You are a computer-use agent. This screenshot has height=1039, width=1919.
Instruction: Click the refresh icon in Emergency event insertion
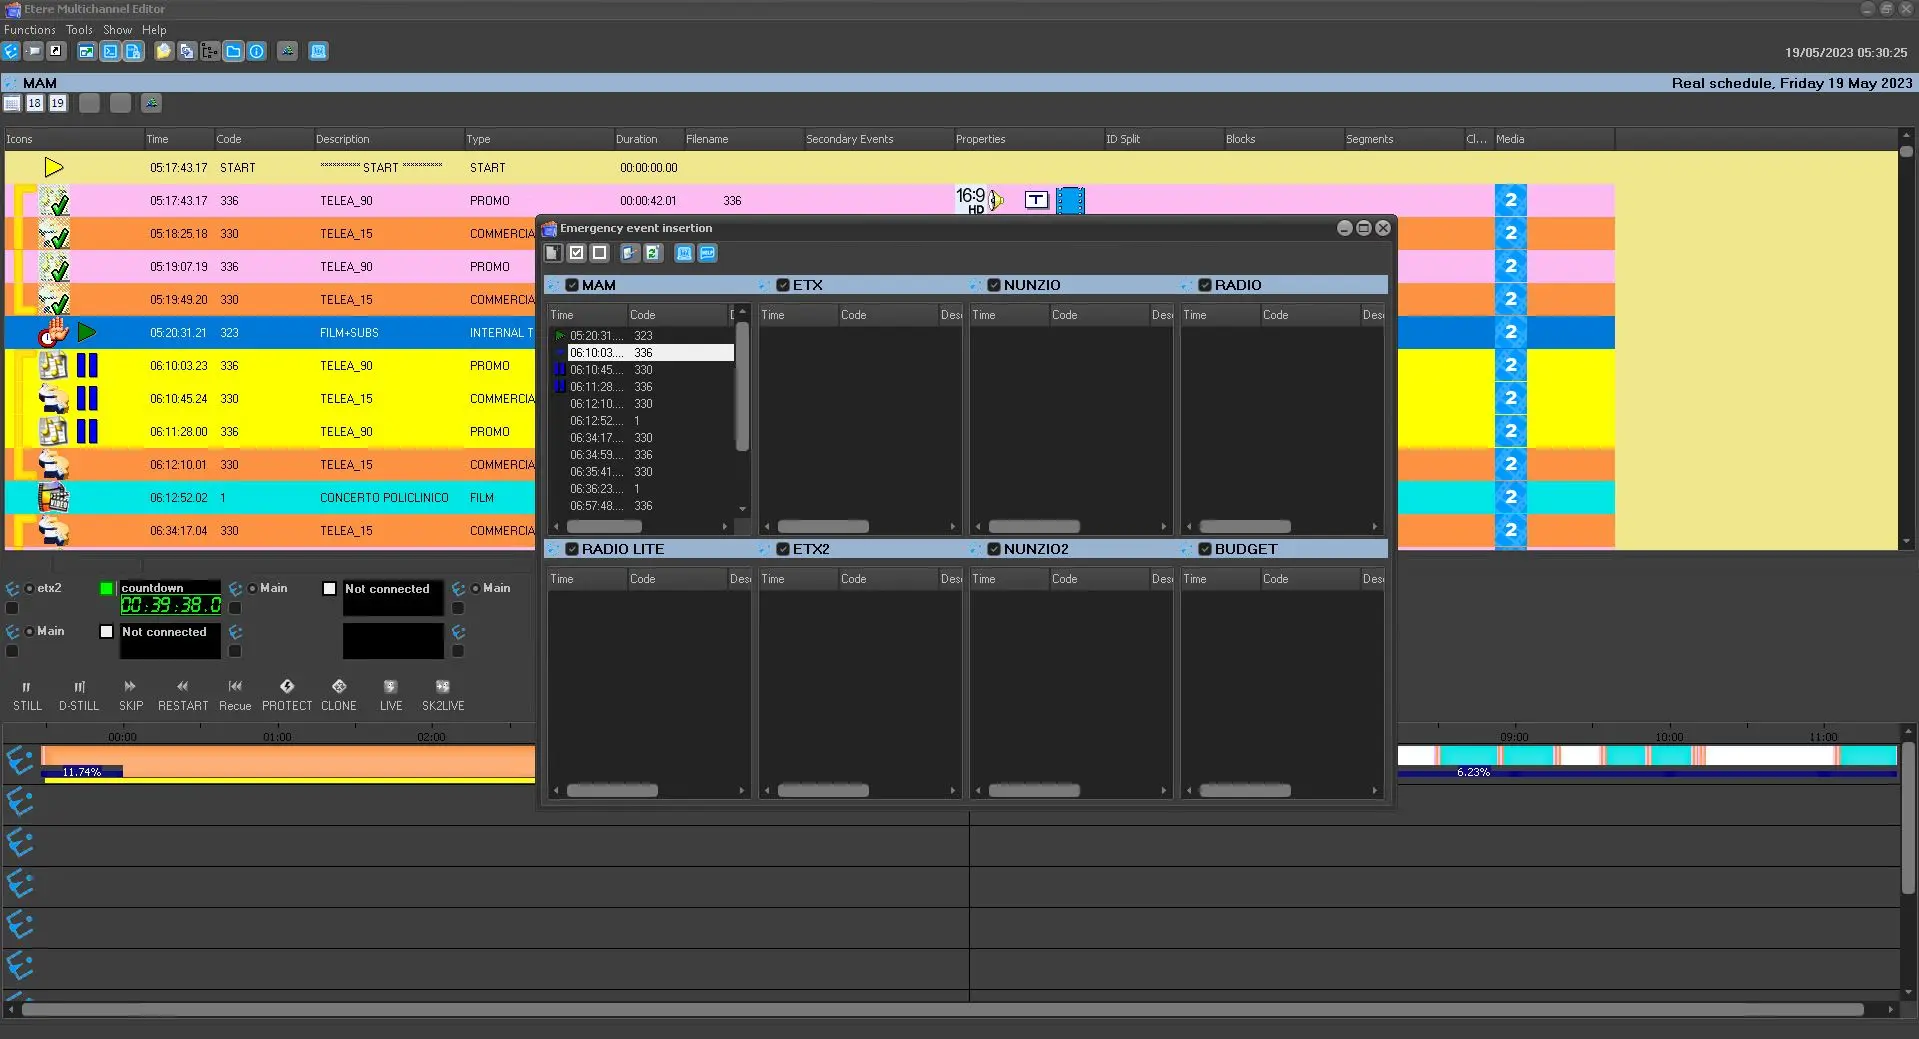[653, 254]
